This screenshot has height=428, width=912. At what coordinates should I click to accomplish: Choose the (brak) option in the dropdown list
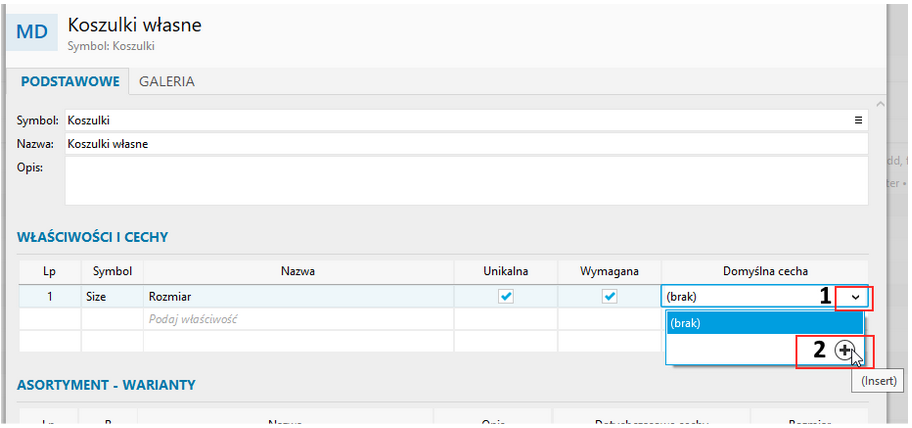(764, 323)
